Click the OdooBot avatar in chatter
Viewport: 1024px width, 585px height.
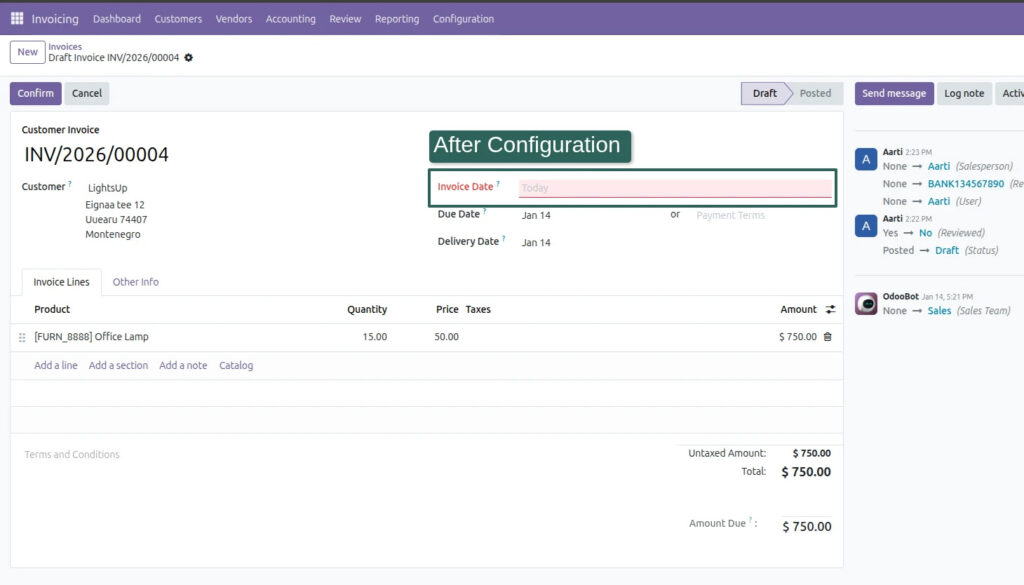(x=866, y=304)
